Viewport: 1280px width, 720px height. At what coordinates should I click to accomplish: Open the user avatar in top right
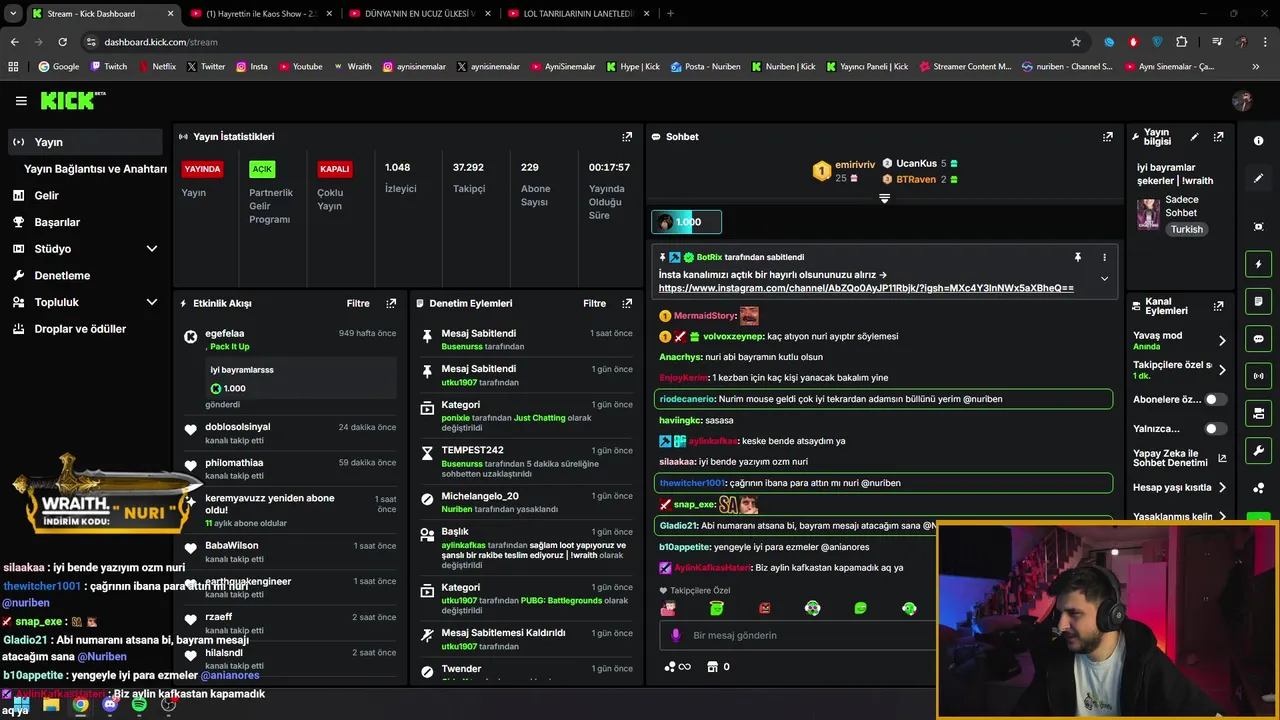point(1242,101)
